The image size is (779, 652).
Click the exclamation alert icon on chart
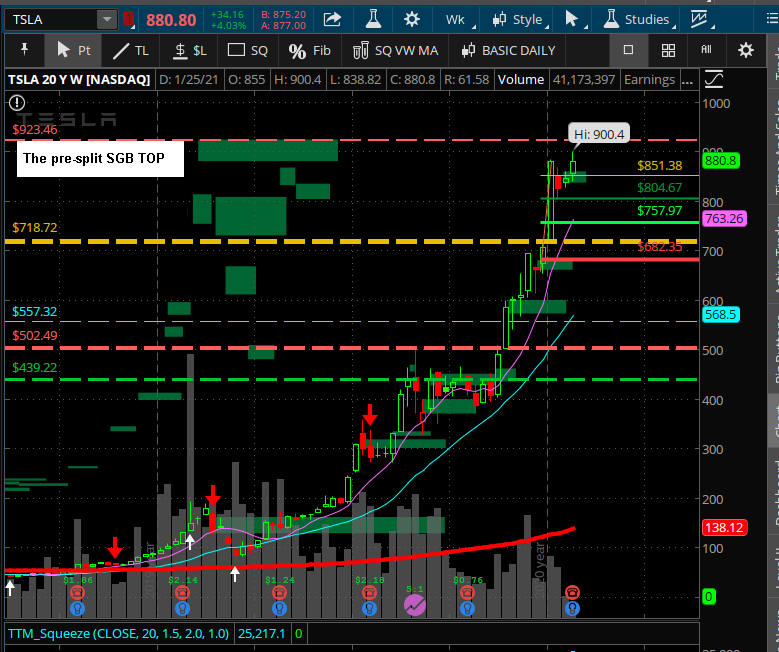(17, 103)
